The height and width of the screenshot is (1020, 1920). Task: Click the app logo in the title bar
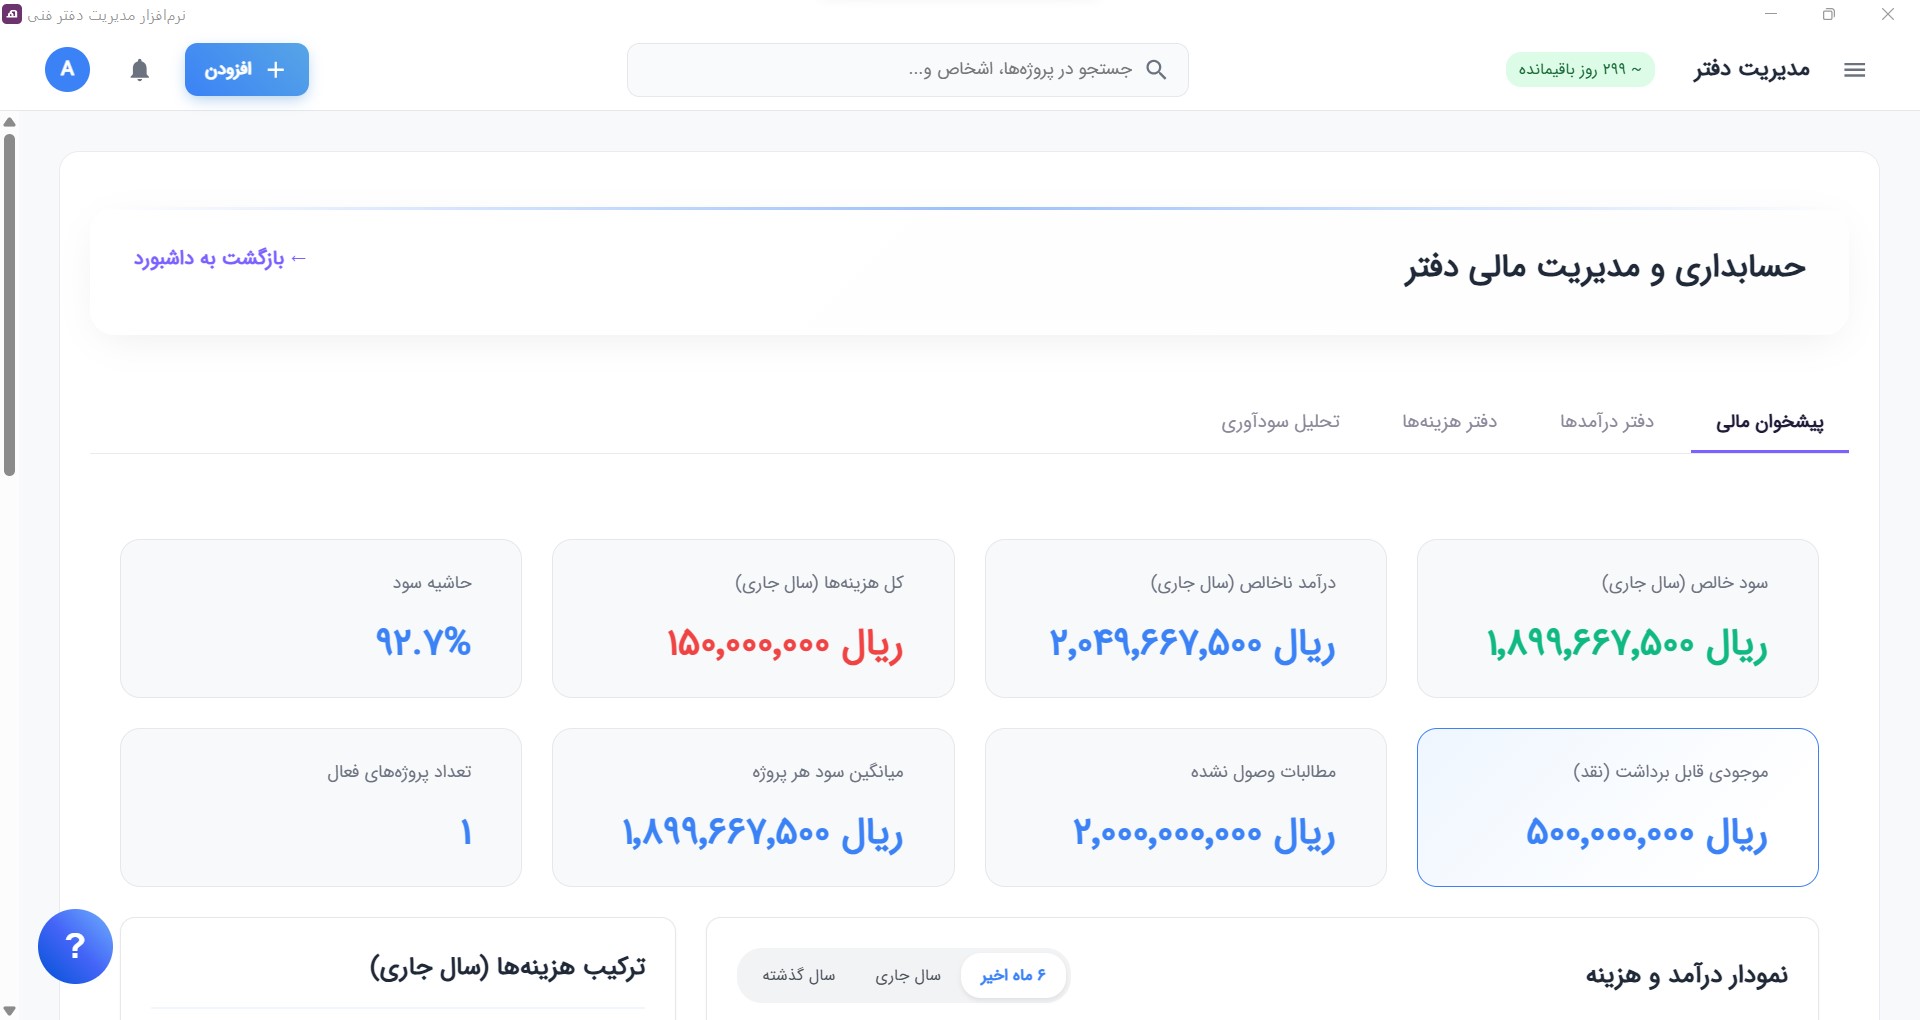click(x=13, y=15)
